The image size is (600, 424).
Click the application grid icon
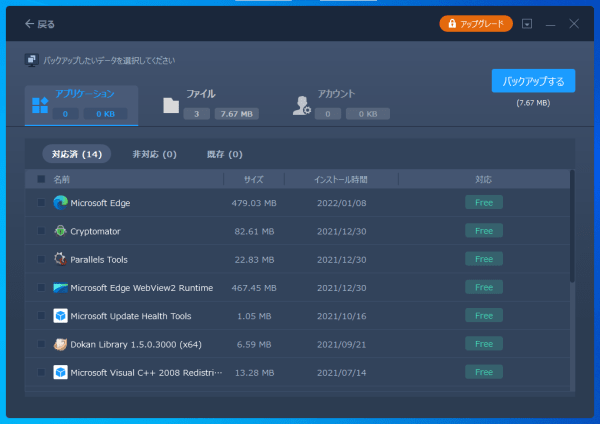pos(40,105)
